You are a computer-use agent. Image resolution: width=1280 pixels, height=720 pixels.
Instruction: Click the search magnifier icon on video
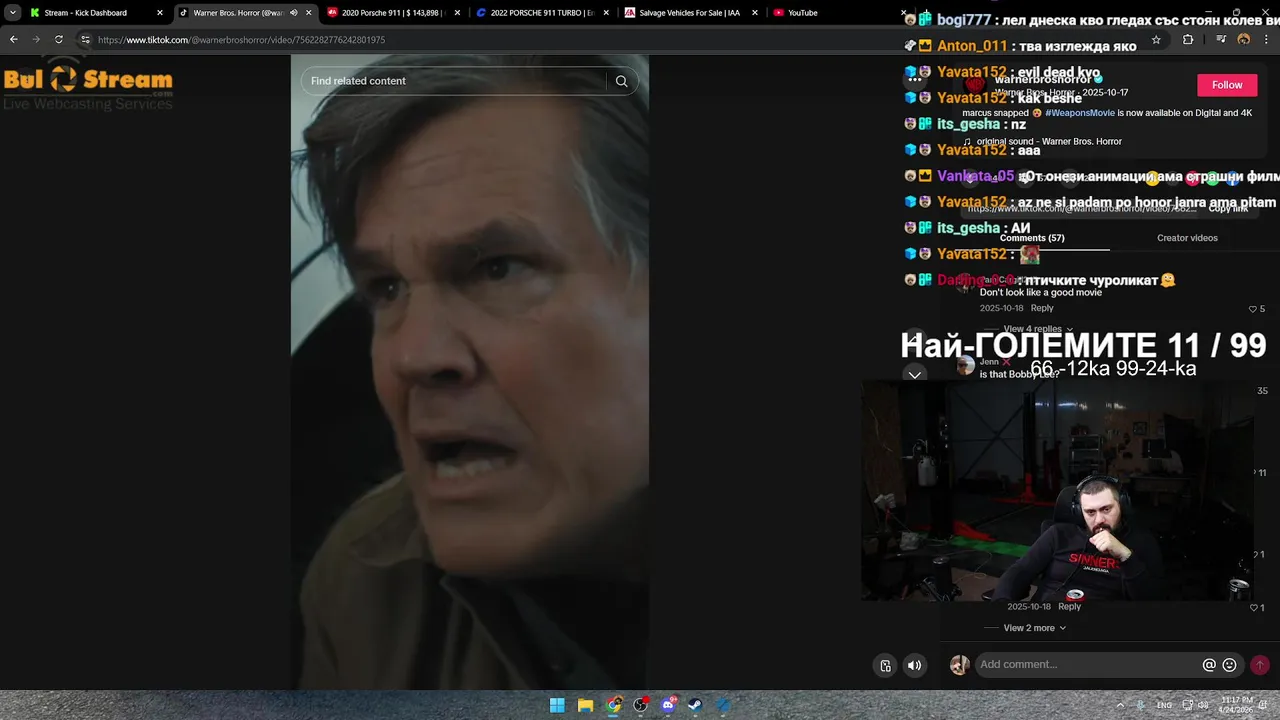621,81
